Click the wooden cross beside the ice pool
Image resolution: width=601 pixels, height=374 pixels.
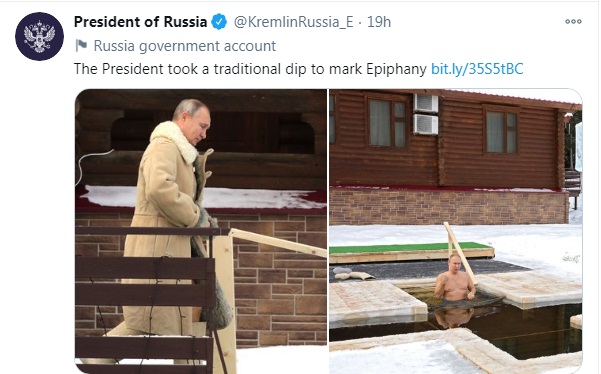tap(461, 254)
